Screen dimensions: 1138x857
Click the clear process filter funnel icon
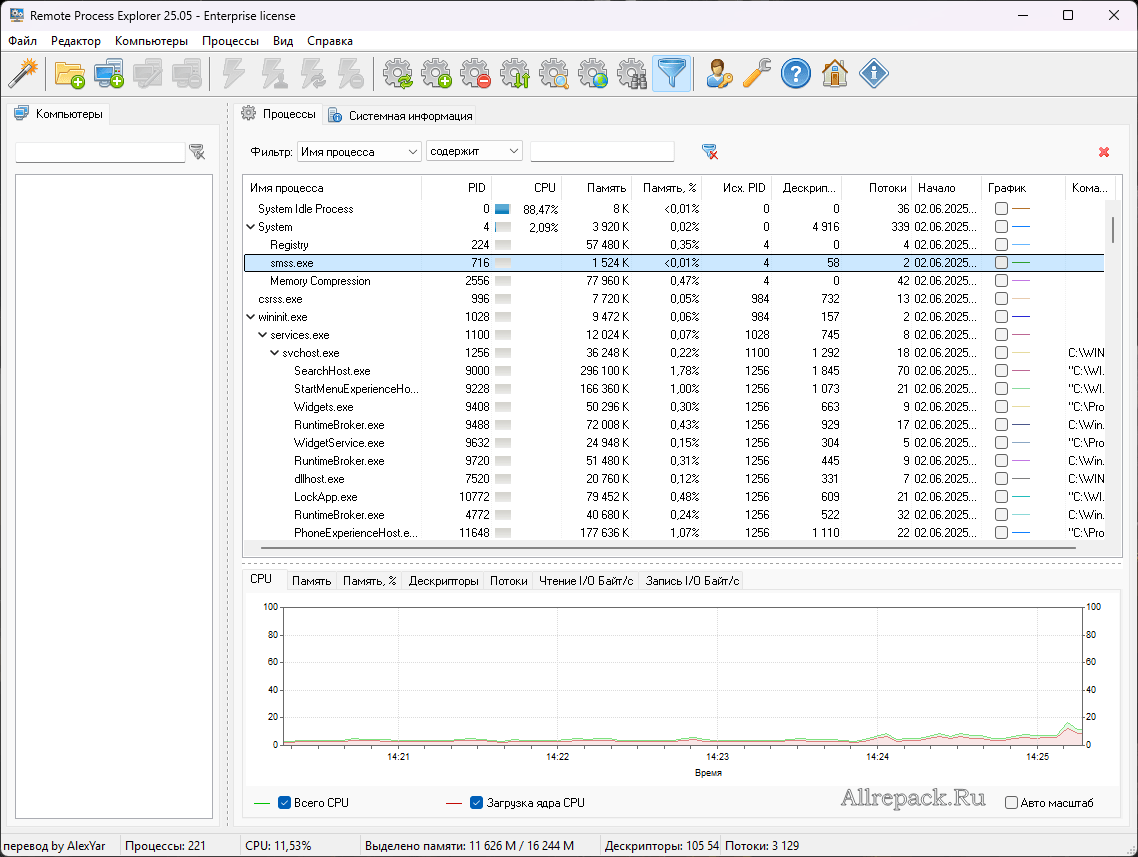click(710, 152)
